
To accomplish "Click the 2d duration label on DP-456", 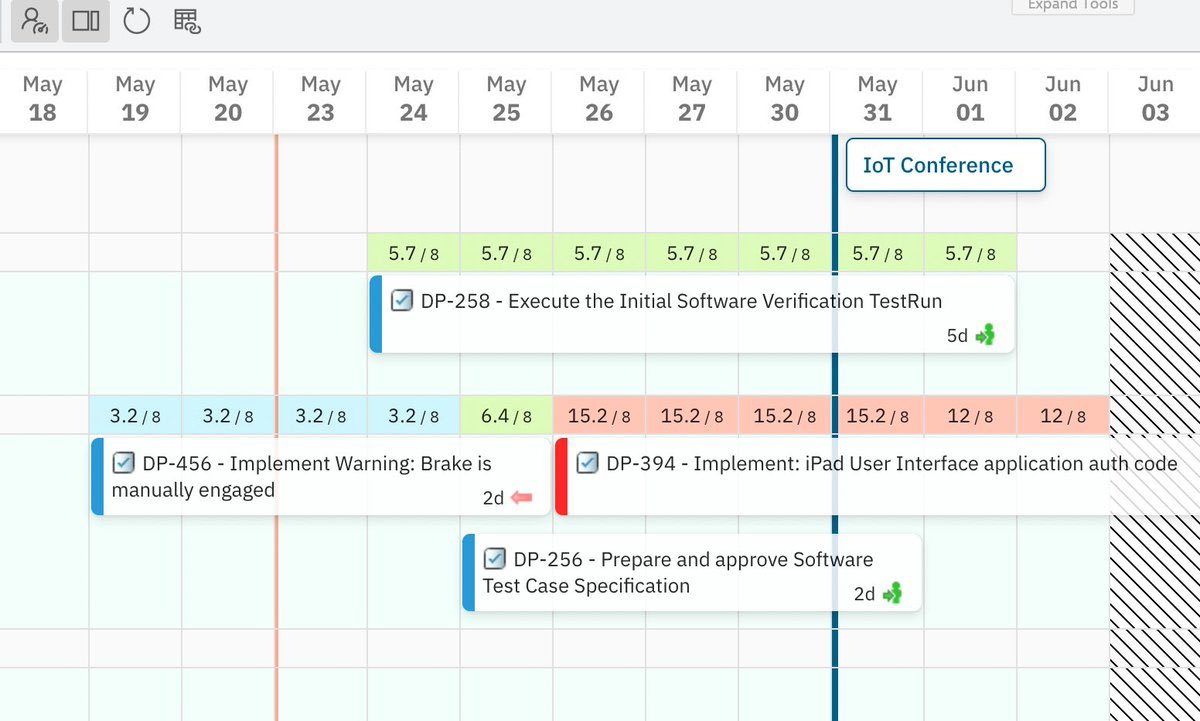I will (493, 497).
